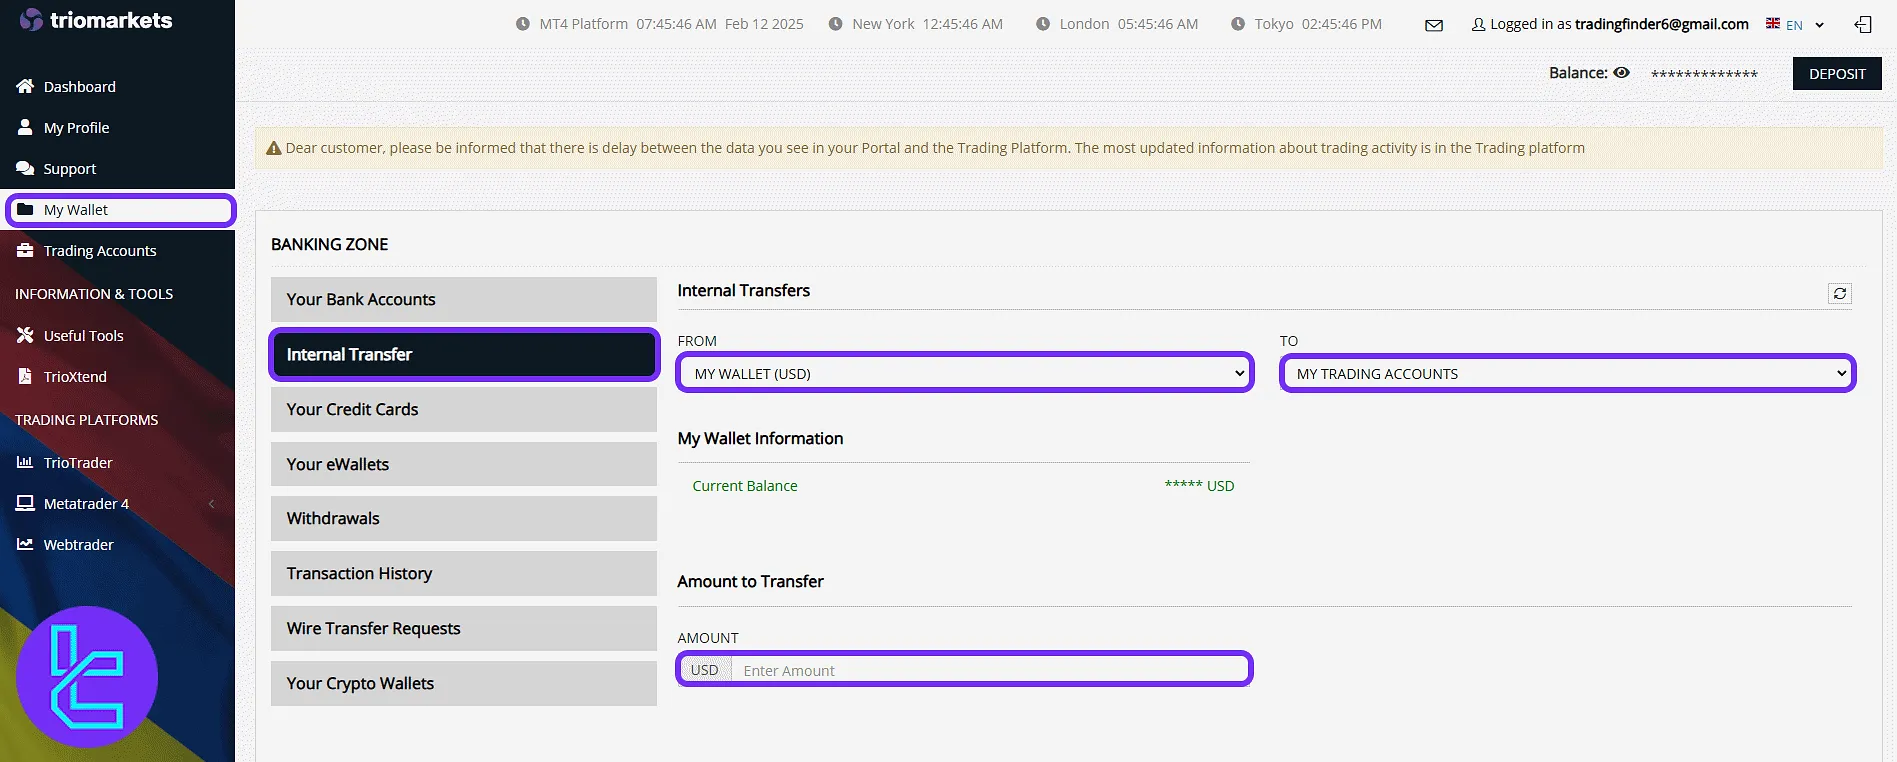Open the mail envelope icon
Viewport: 1897px width, 762px height.
(1434, 25)
